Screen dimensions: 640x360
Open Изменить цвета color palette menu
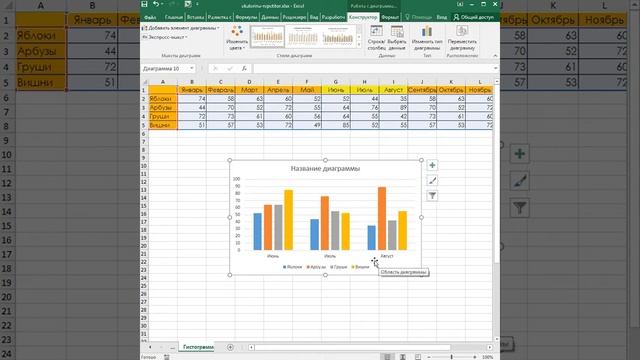[236, 38]
